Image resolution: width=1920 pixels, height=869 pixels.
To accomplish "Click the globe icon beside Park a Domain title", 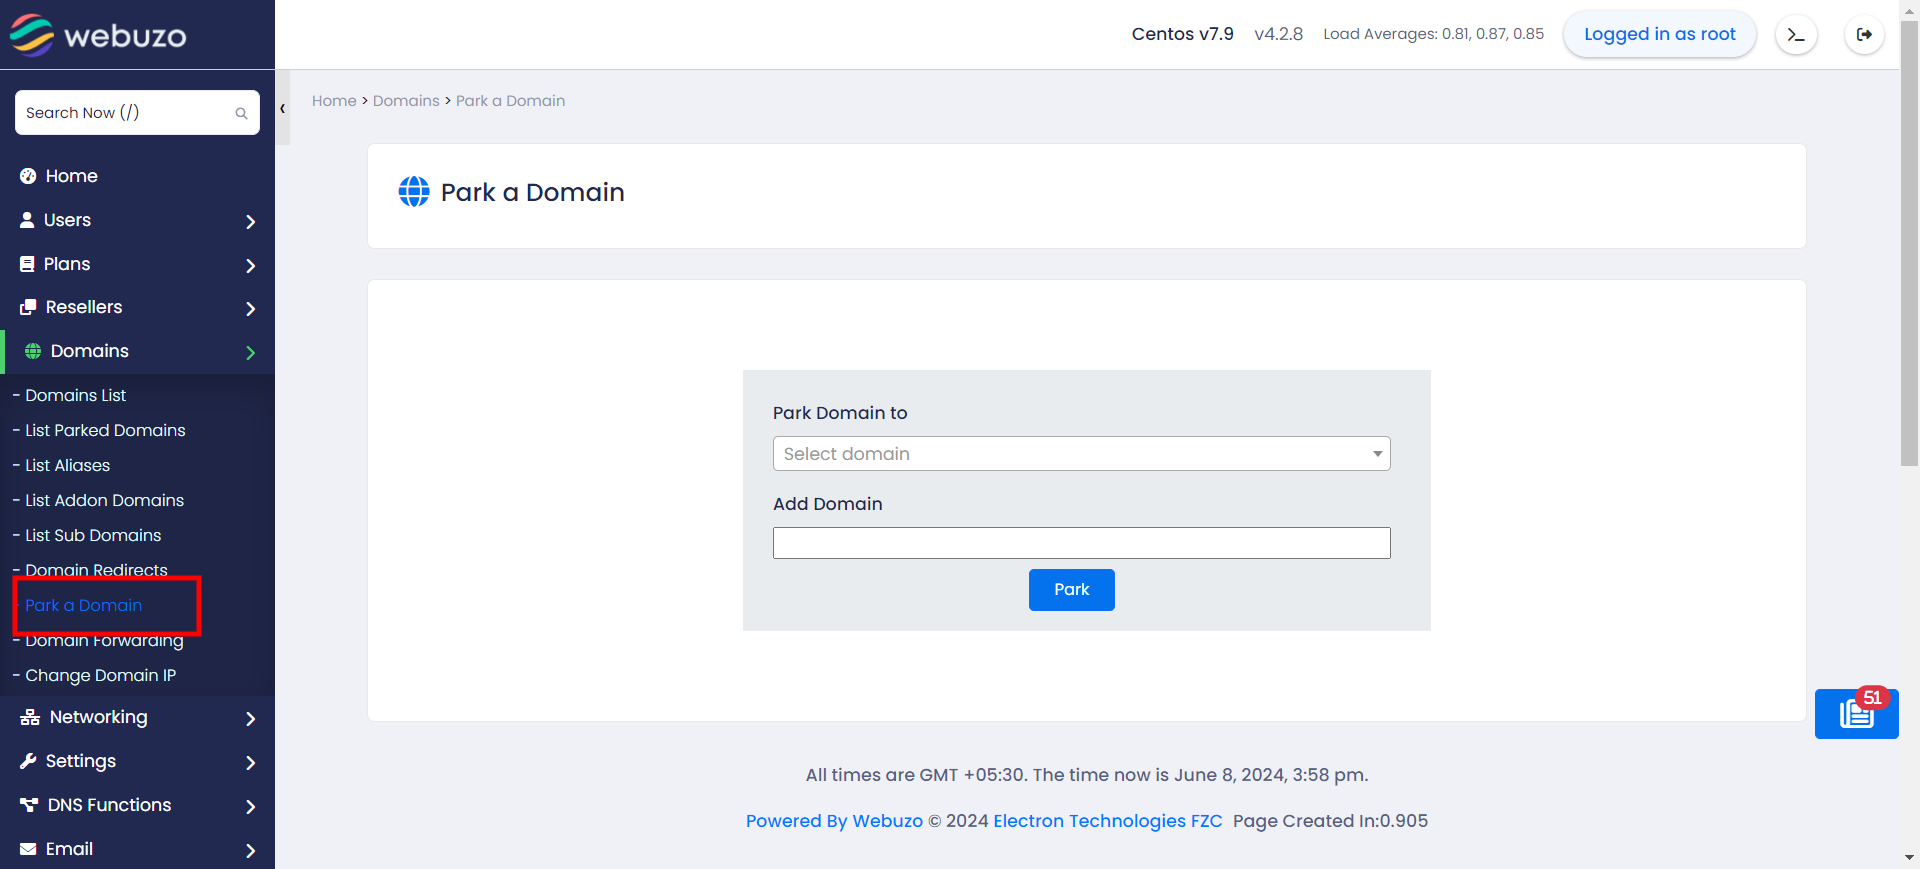I will point(414,191).
